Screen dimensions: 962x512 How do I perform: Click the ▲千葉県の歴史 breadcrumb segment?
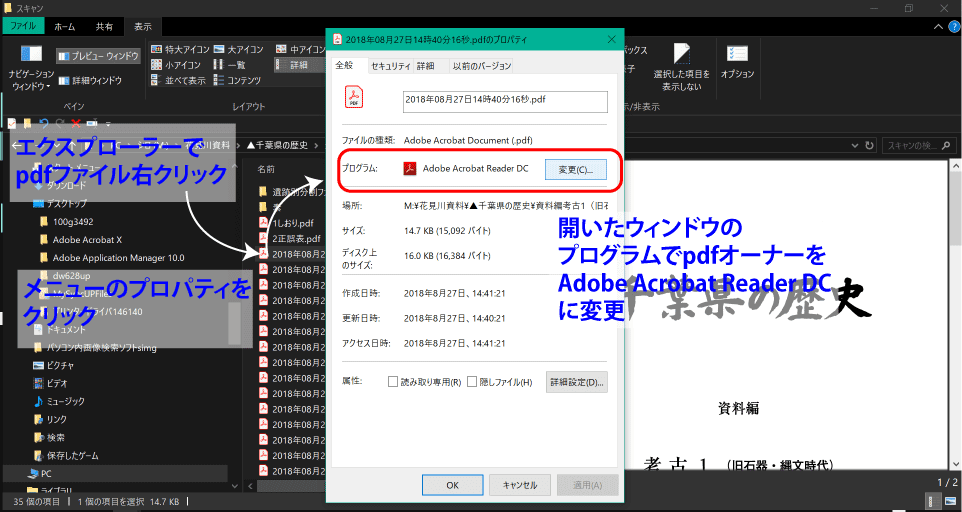pyautogui.click(x=277, y=145)
